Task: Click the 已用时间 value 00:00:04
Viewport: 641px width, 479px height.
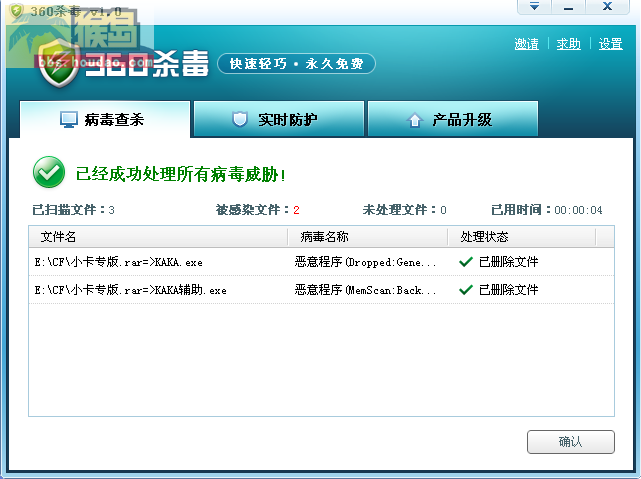Action: coord(578,210)
